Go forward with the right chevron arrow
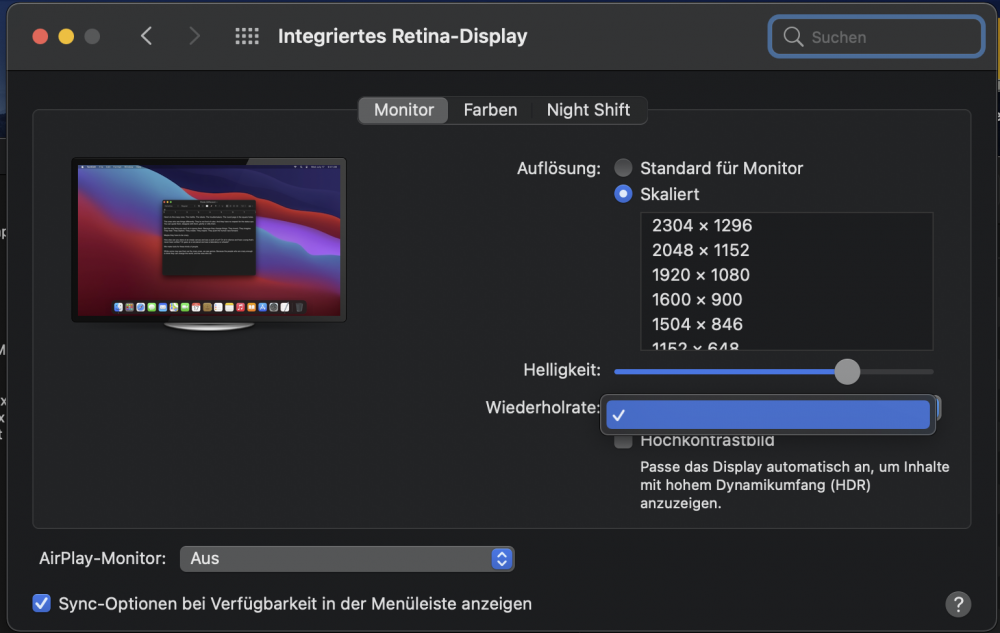The height and width of the screenshot is (633, 1000). point(194,36)
